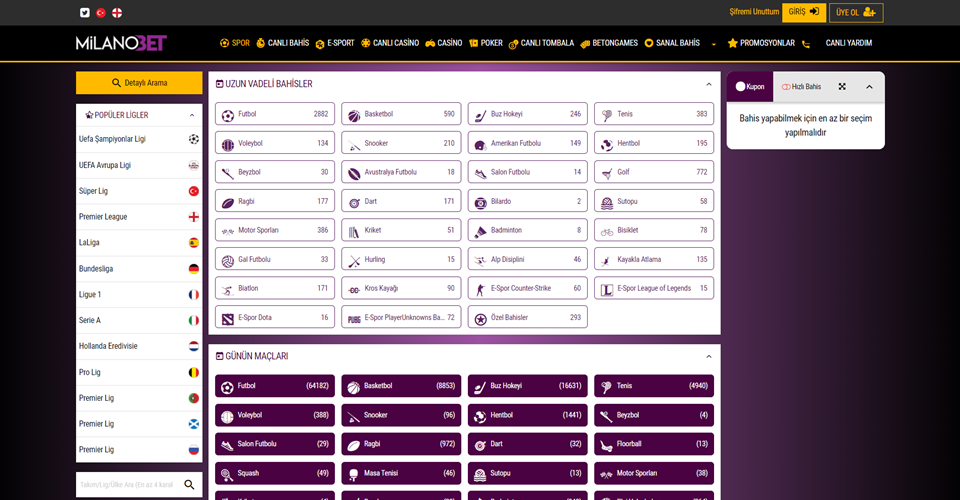Screen dimensions: 960x500
Task: Open the MilanoBet logo home link
Action: (121, 43)
